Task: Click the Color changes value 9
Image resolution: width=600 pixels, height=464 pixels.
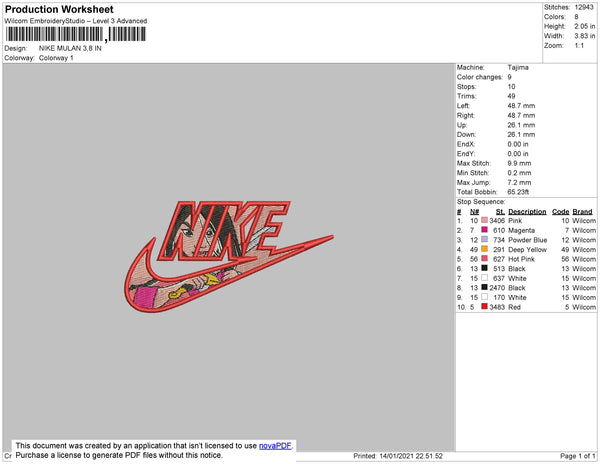Action: point(509,77)
